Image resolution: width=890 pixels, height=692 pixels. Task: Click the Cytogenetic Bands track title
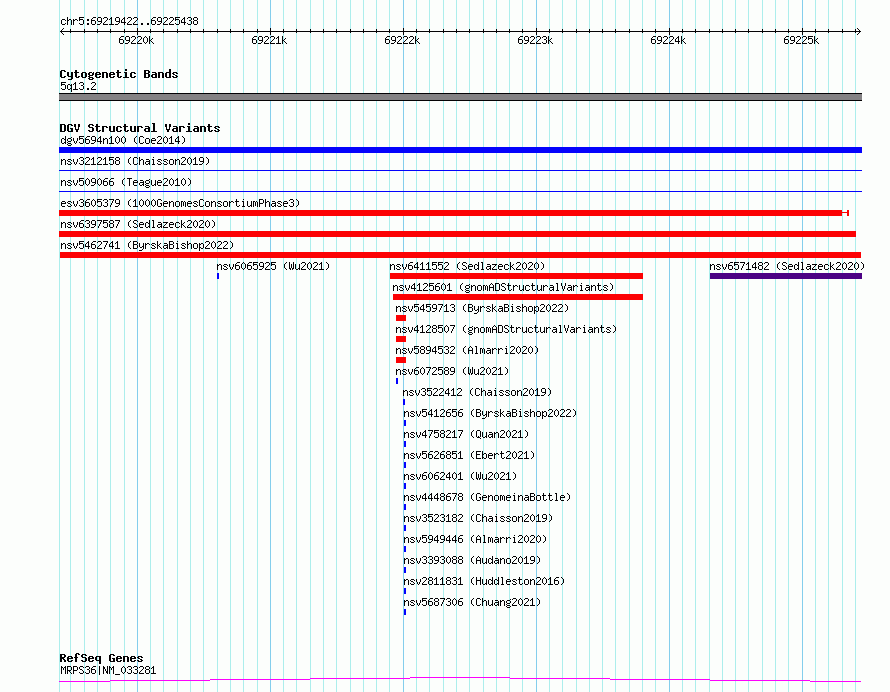click(x=119, y=74)
